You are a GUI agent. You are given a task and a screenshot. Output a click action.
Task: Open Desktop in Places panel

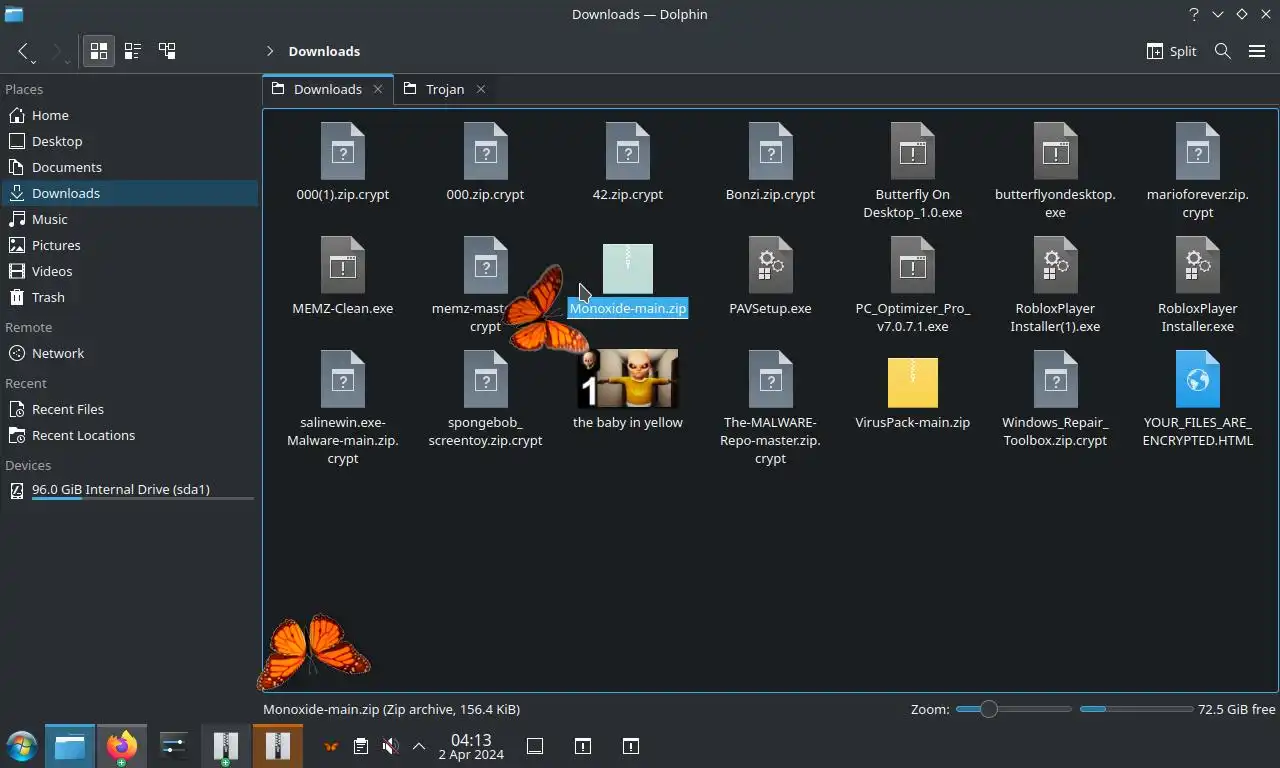(130, 141)
